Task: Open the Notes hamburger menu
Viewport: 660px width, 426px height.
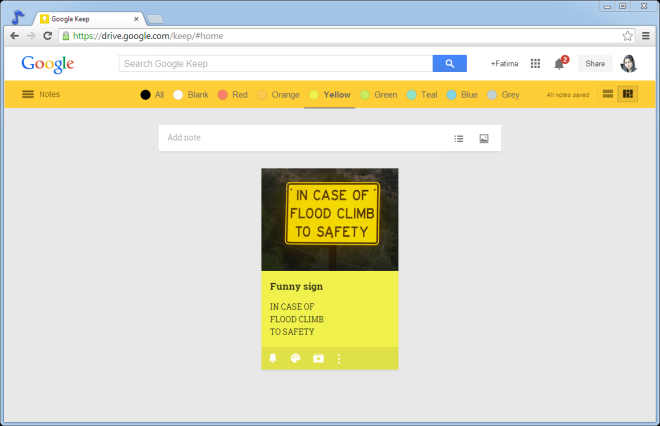Action: 28,94
